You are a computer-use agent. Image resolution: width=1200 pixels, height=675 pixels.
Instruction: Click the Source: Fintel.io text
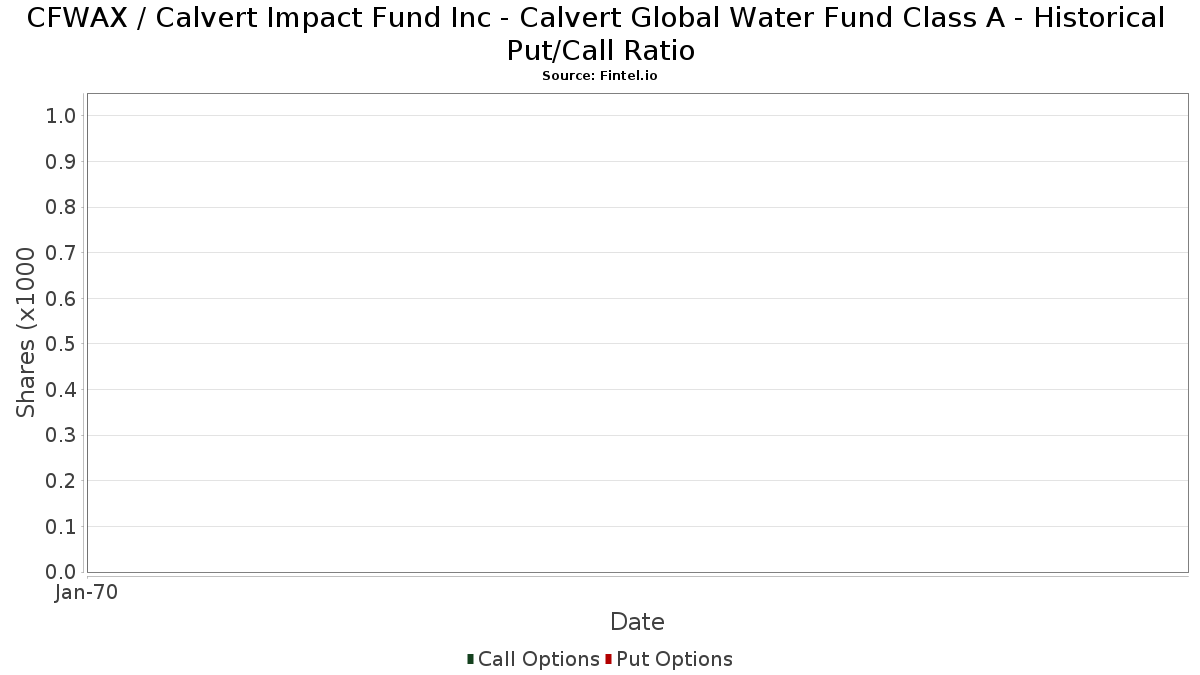click(x=600, y=76)
